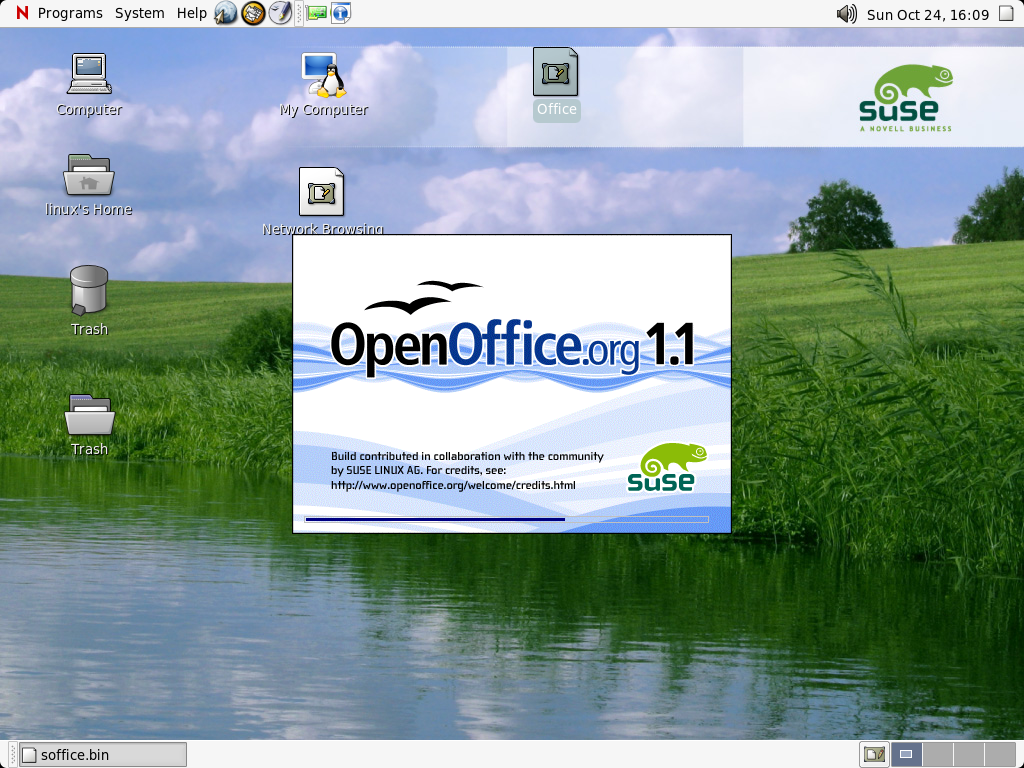Switch to the fourth workspace
Image resolution: width=1024 pixels, height=768 pixels.
pyautogui.click(x=999, y=754)
